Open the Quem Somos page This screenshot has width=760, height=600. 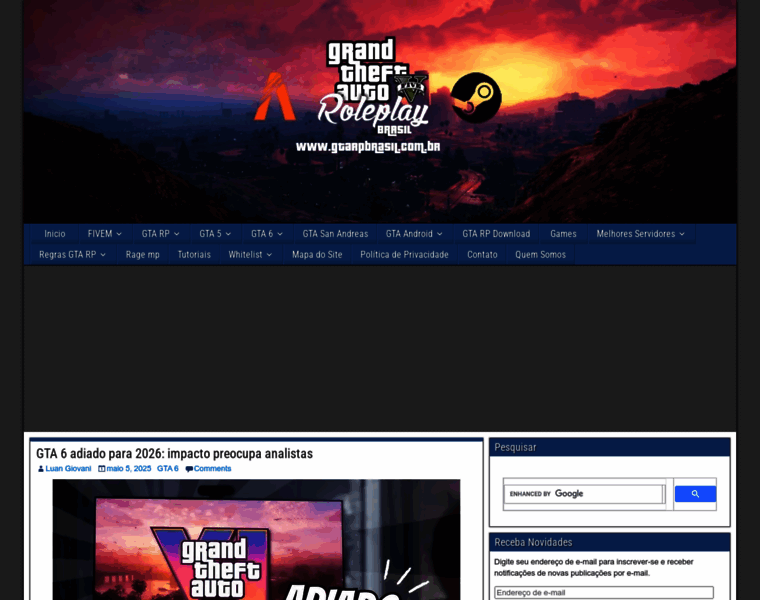[540, 254]
